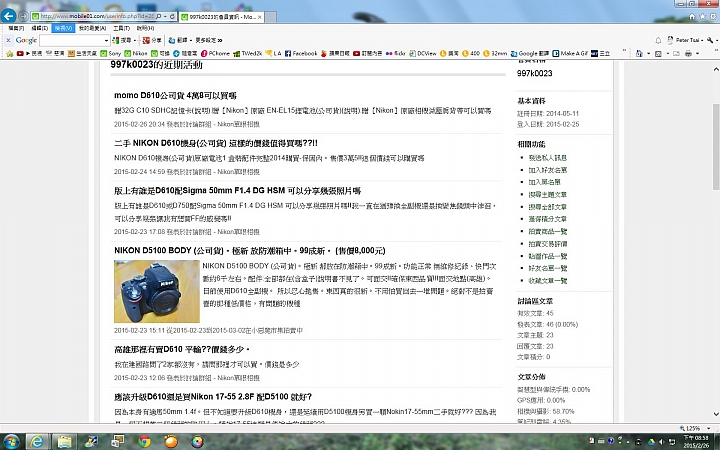
Task: Open the PChome favorites bar bookmark
Action: [x=215, y=53]
